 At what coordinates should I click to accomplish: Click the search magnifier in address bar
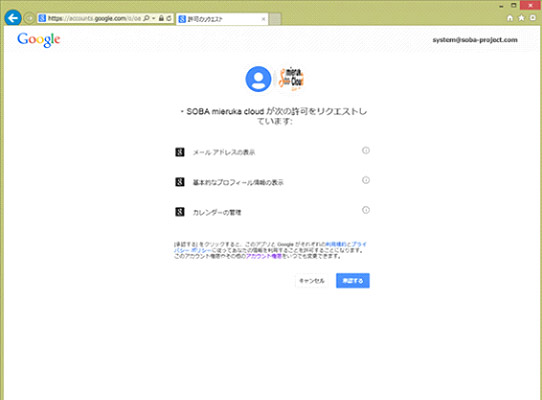point(147,18)
